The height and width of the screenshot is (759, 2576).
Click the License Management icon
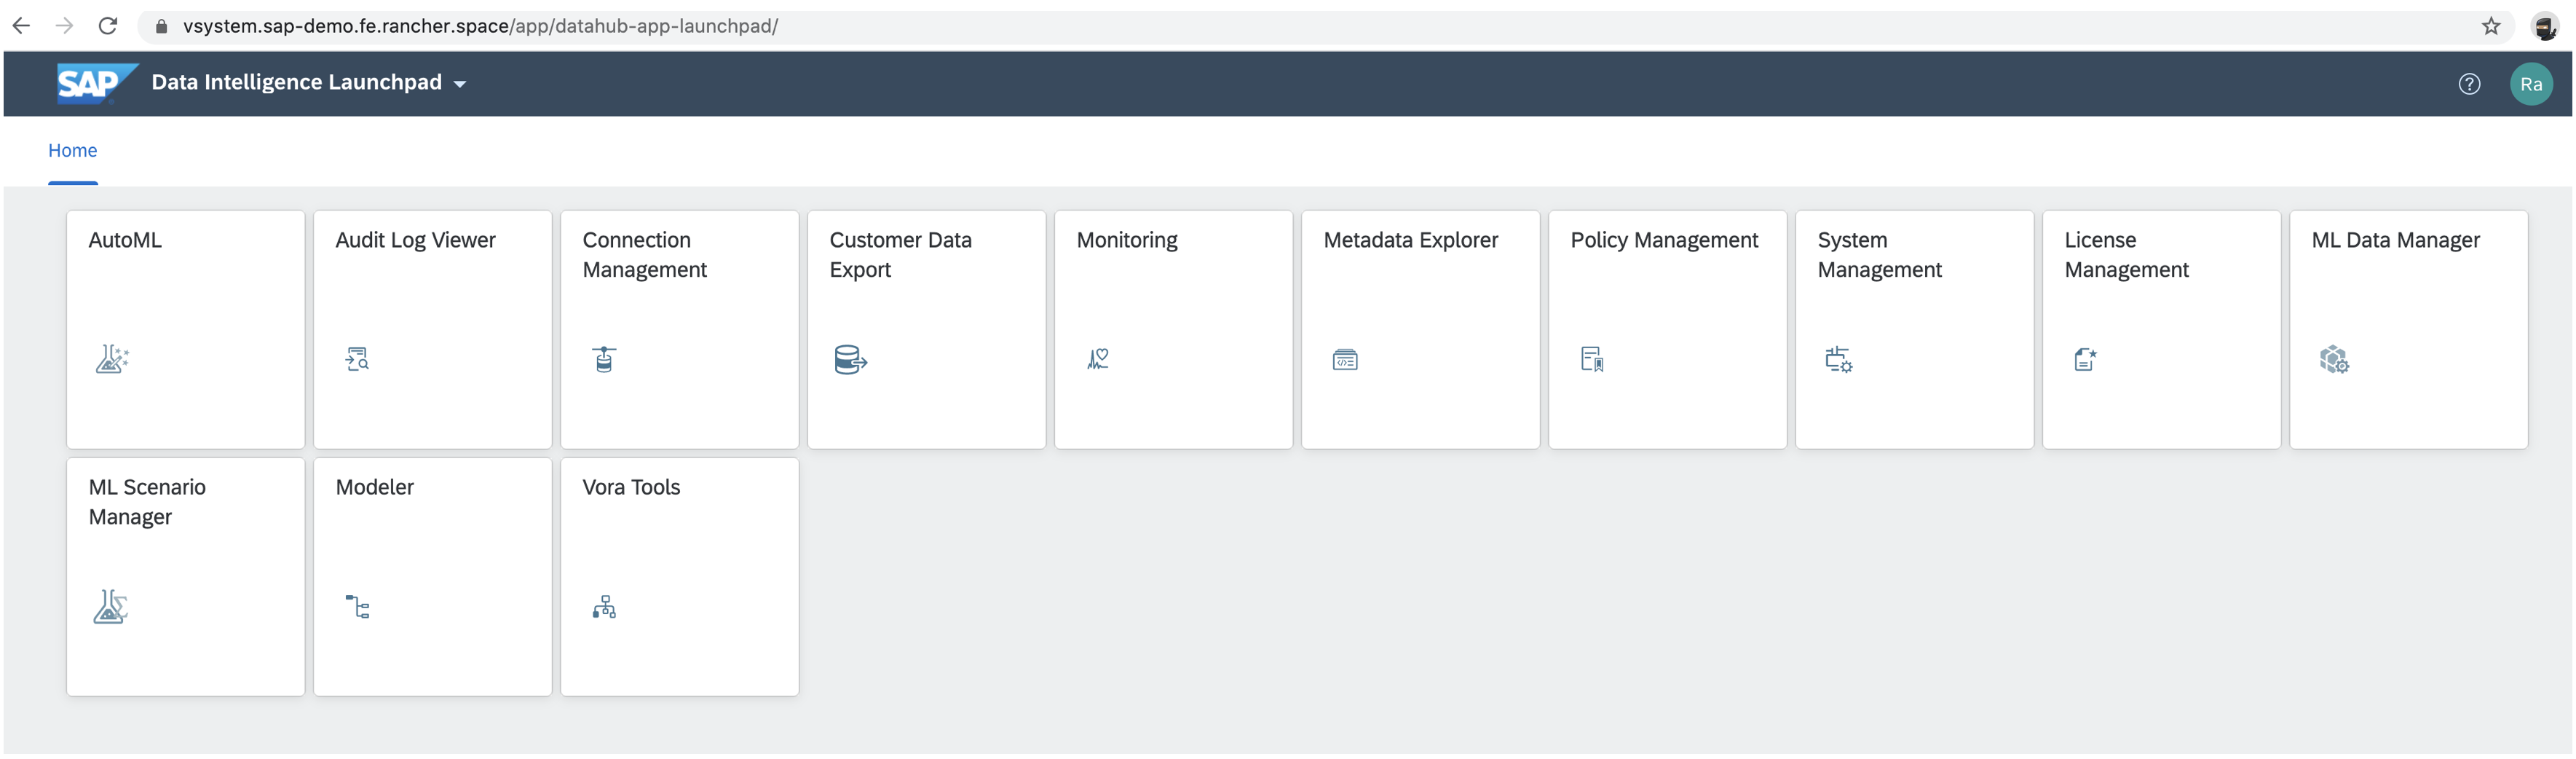point(2085,359)
